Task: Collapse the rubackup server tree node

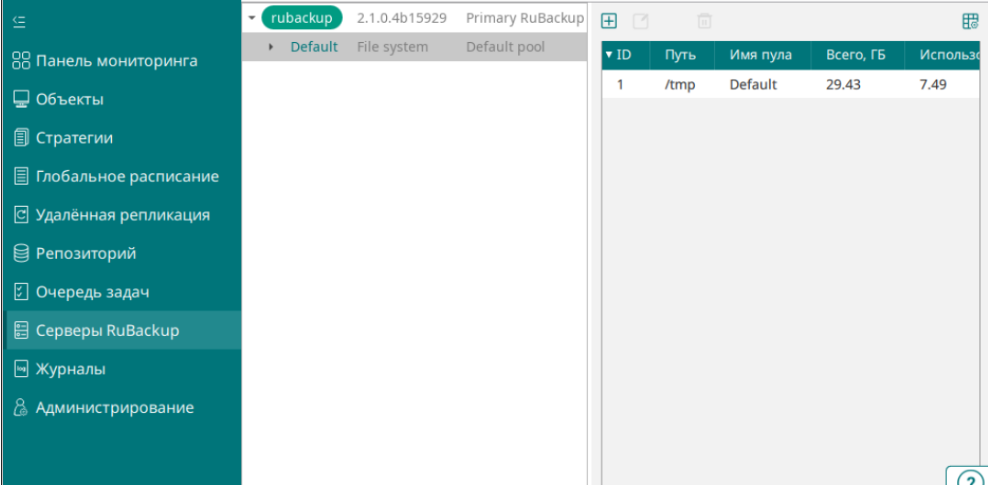Action: (x=252, y=18)
